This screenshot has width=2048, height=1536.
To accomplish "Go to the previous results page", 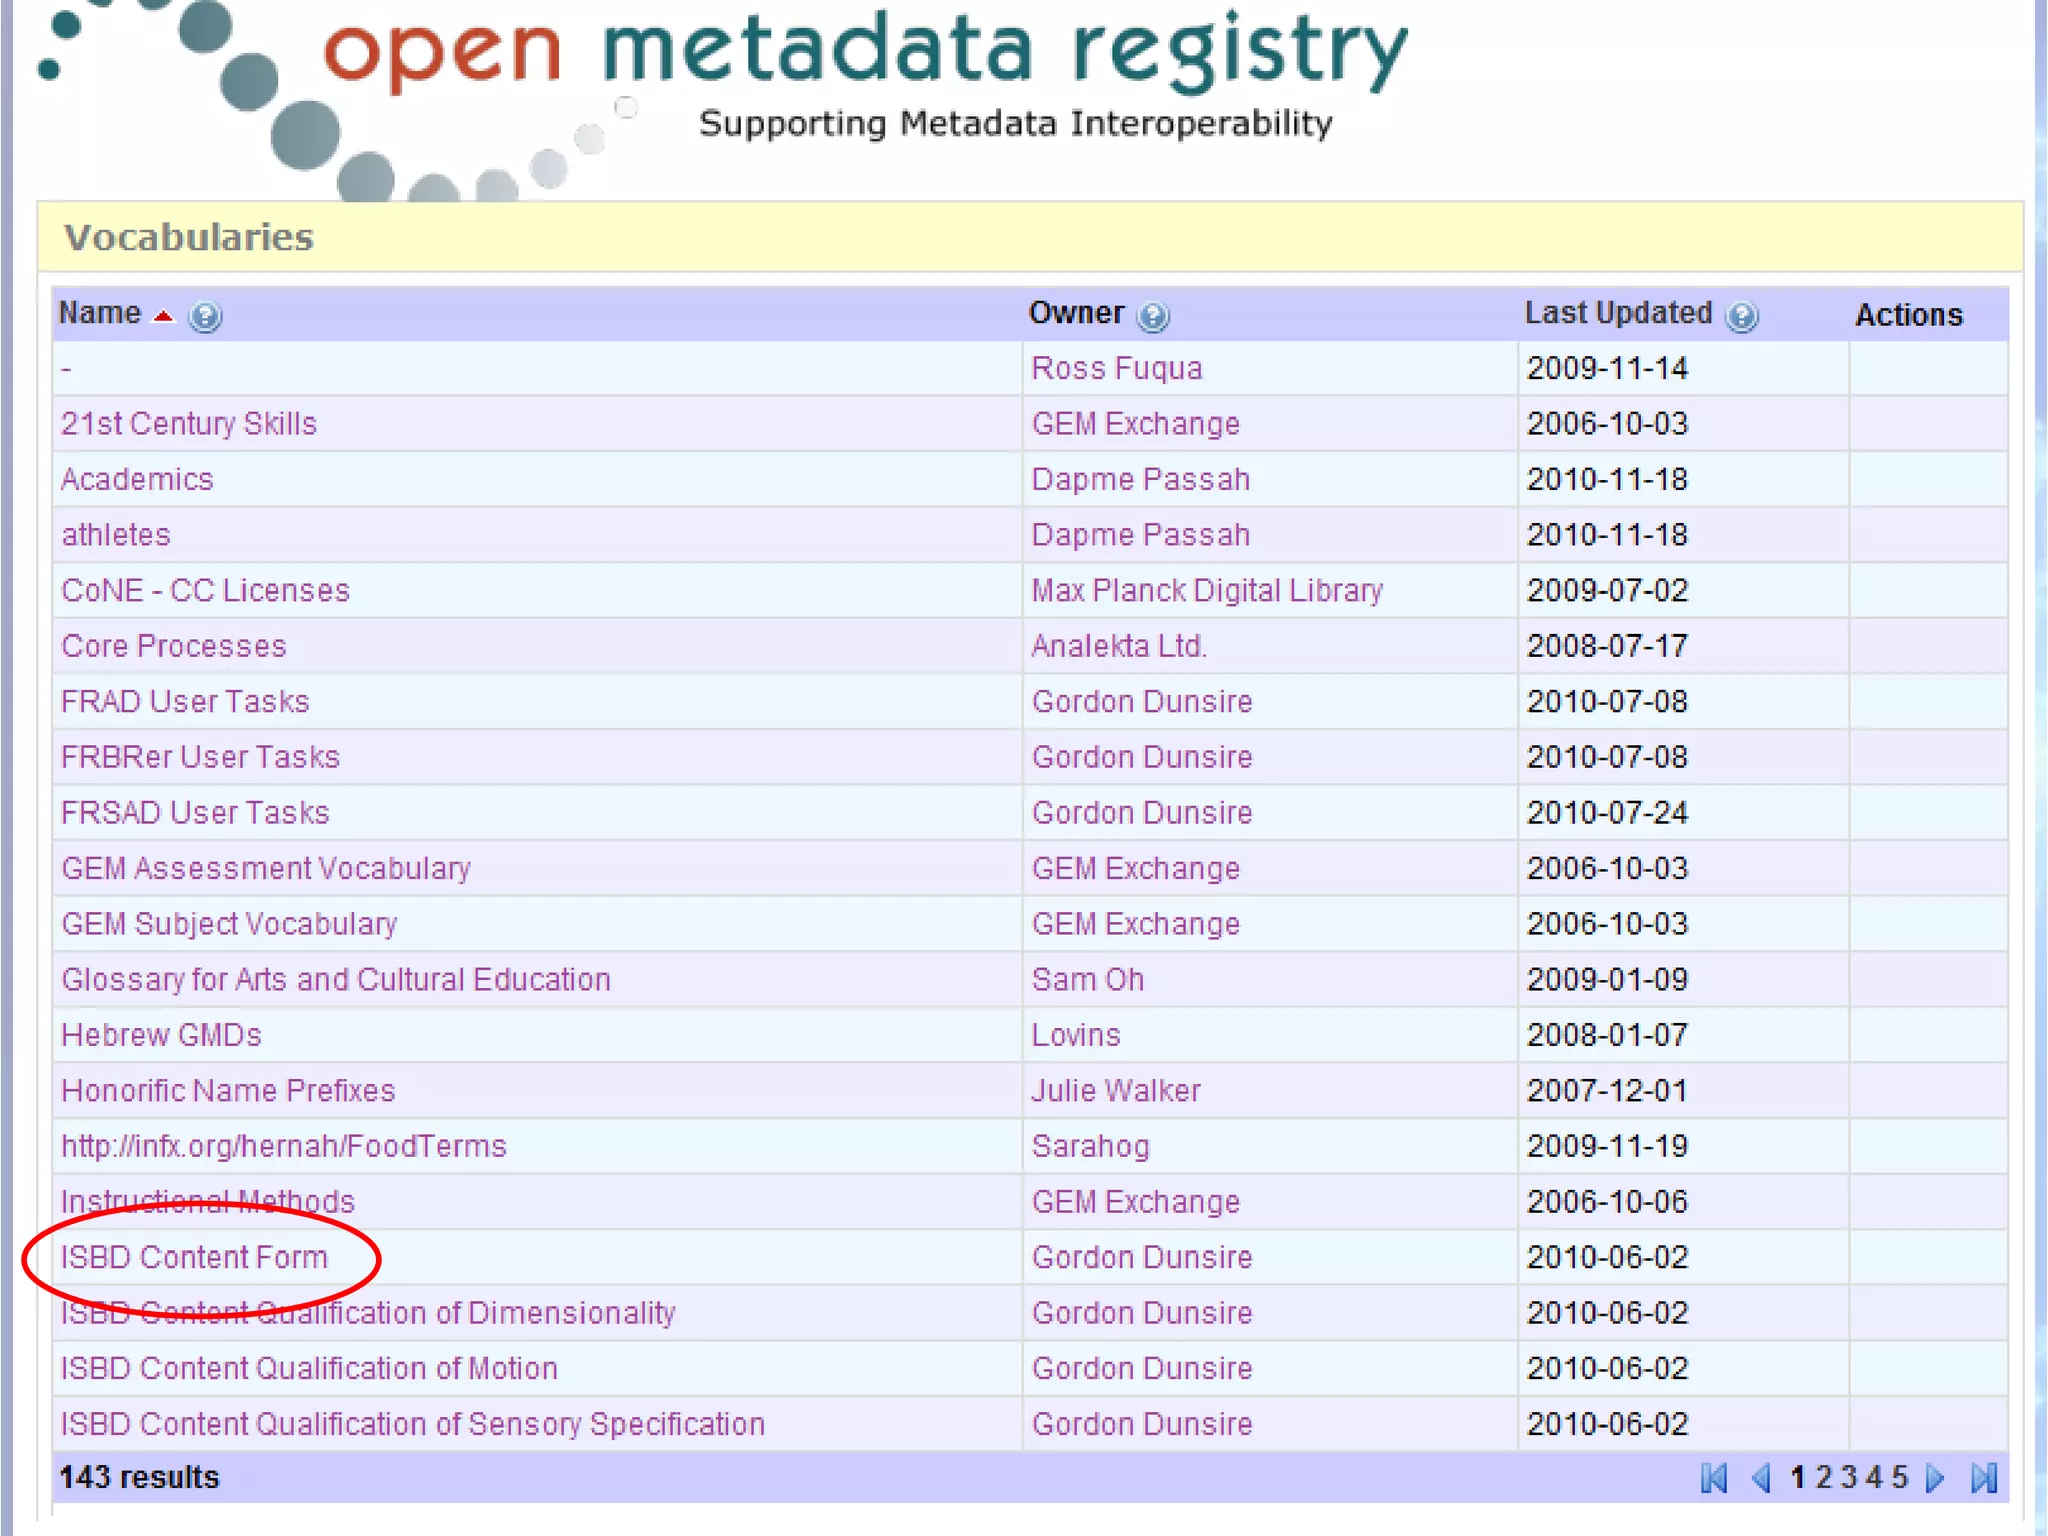I will [1762, 1478].
